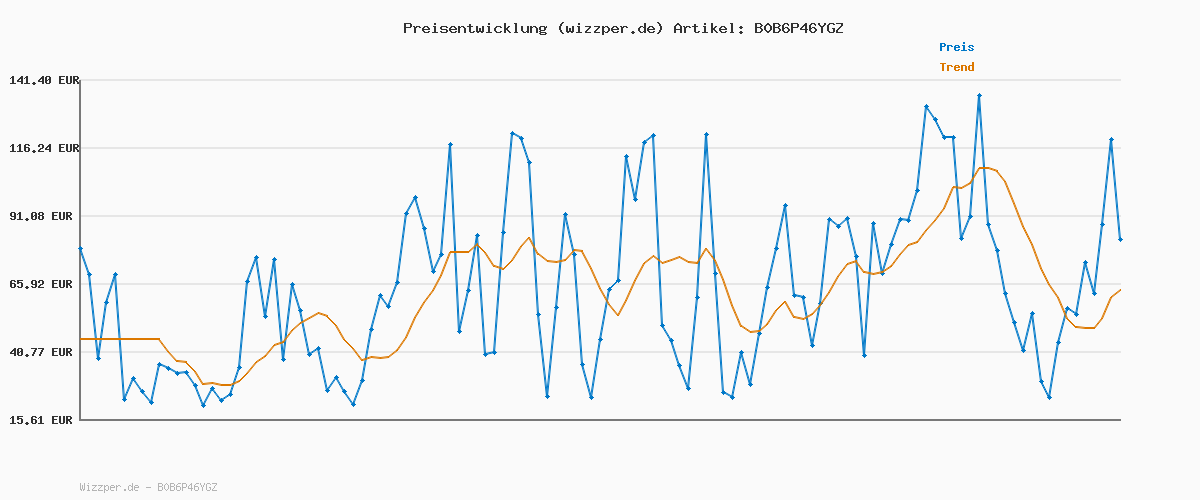The image size is (1200, 500).
Task: Select the 40.77 EUR axis label
Action: [x=45, y=352]
